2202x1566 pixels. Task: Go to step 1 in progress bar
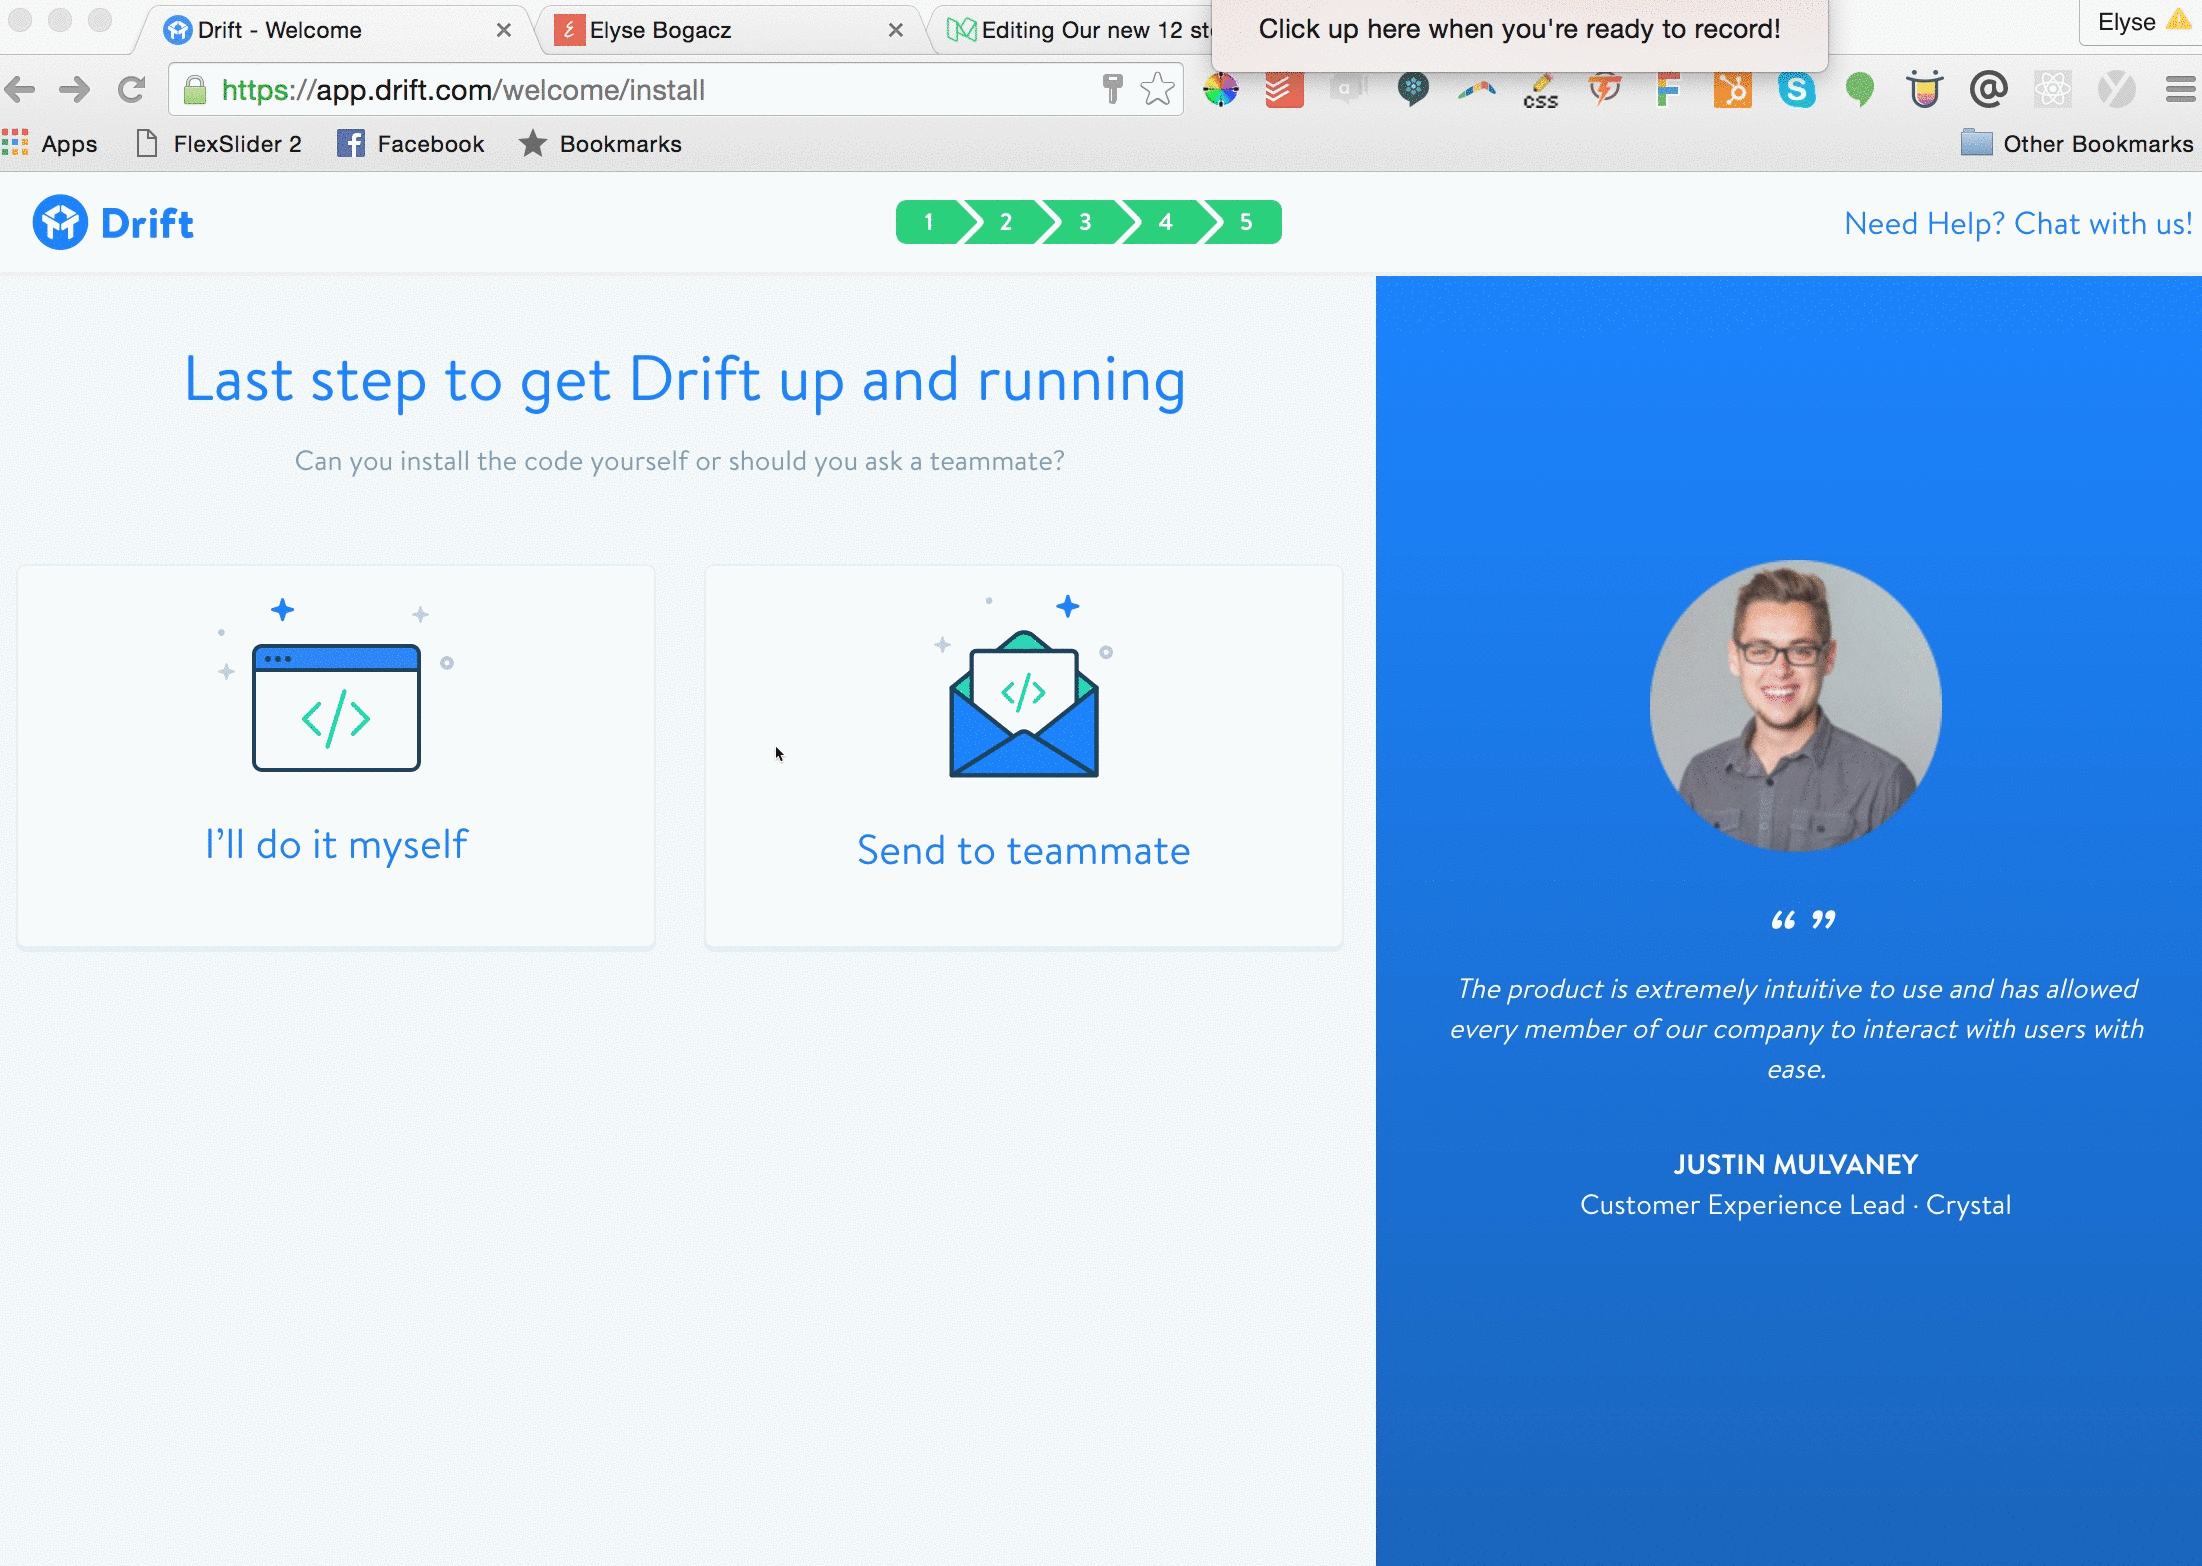coord(928,222)
